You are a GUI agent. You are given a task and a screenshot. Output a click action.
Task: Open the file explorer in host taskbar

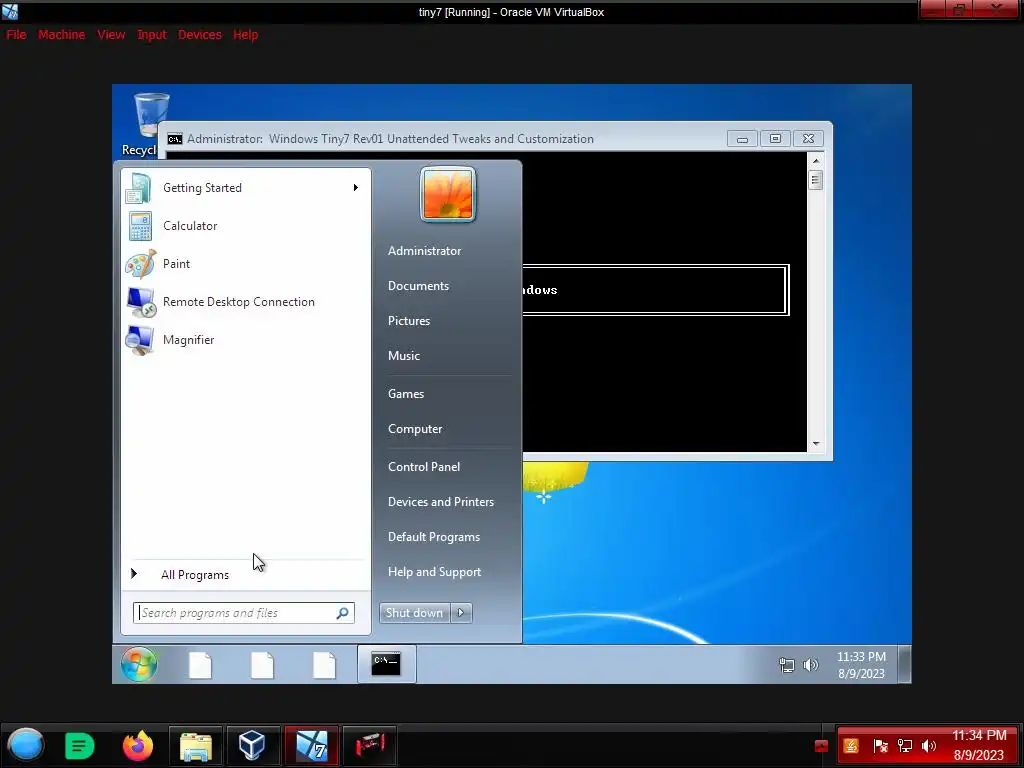click(195, 746)
